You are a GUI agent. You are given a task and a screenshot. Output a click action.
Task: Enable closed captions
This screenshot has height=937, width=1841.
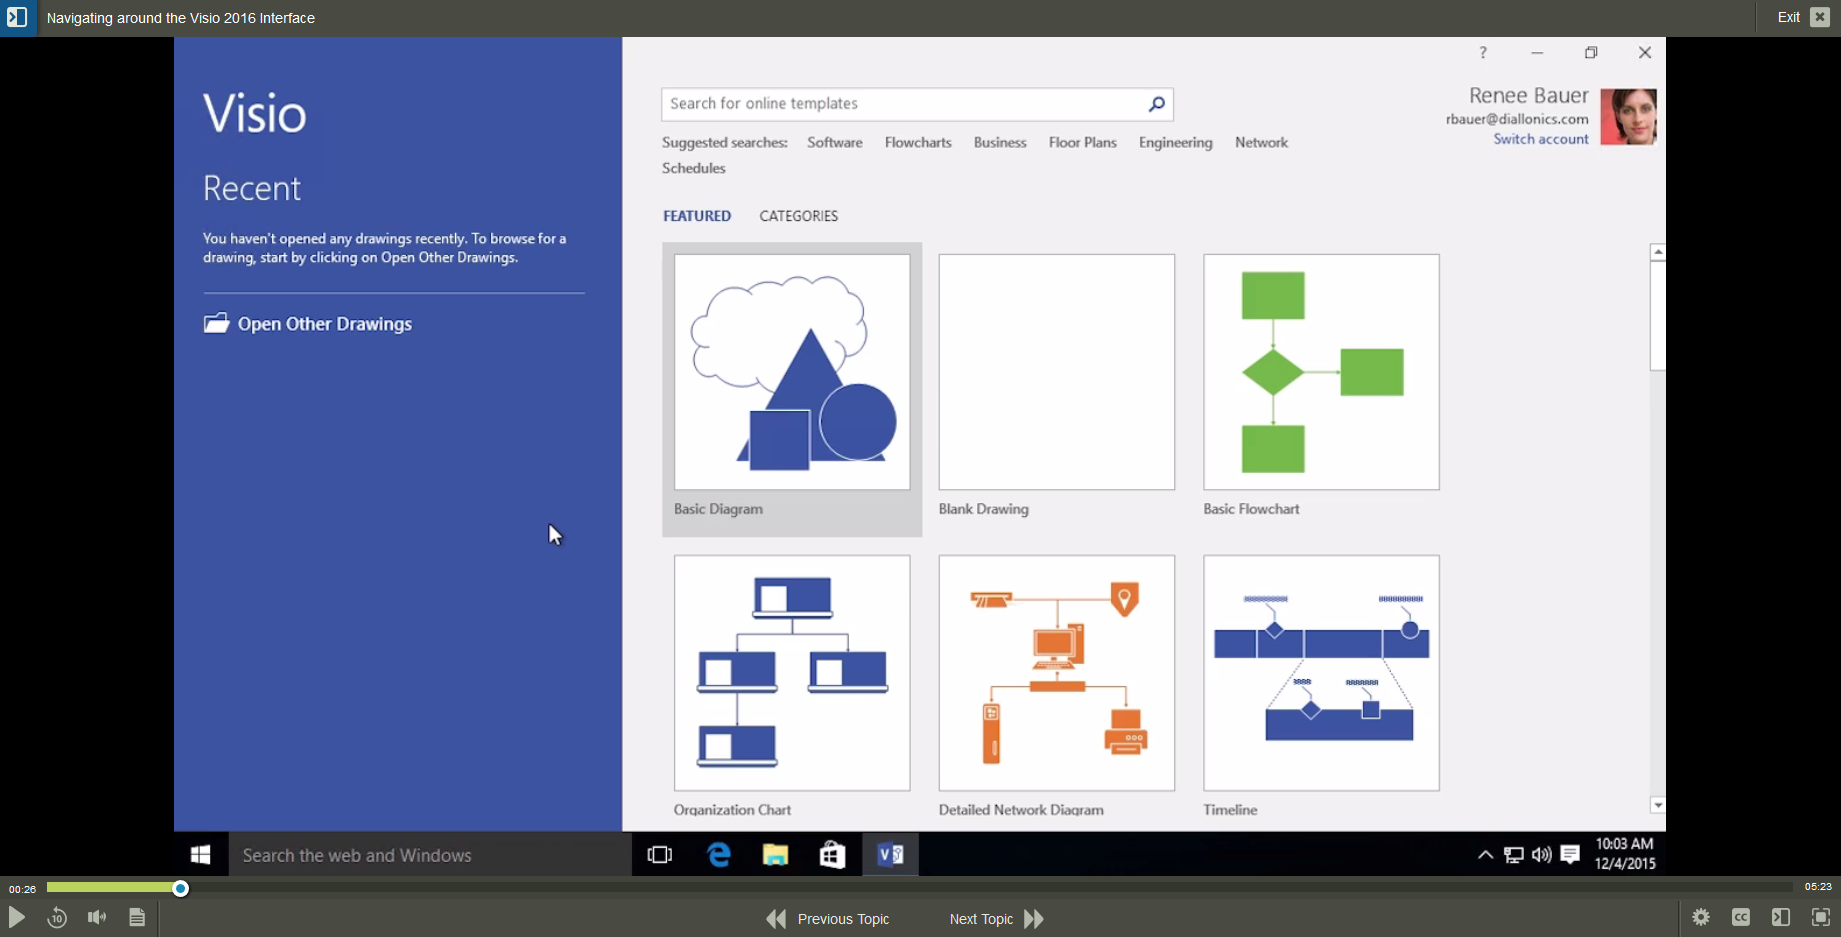pos(1741,917)
